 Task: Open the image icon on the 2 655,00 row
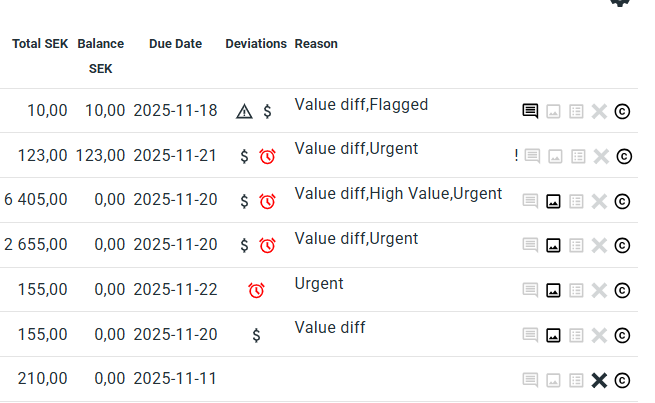[x=553, y=245]
